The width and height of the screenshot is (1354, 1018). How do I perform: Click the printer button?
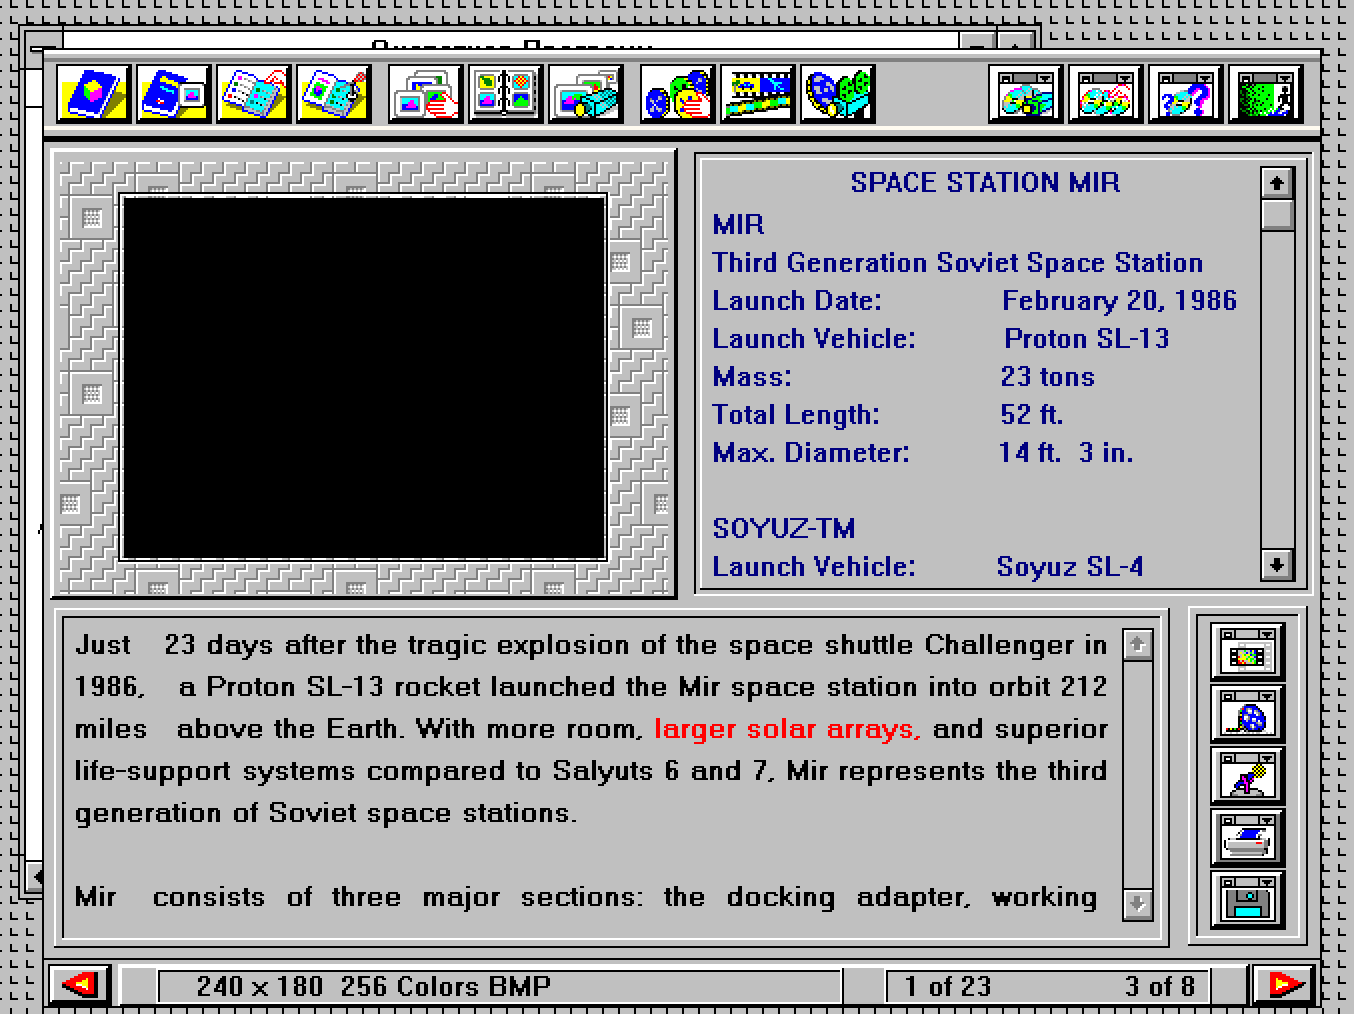pyautogui.click(x=1247, y=838)
